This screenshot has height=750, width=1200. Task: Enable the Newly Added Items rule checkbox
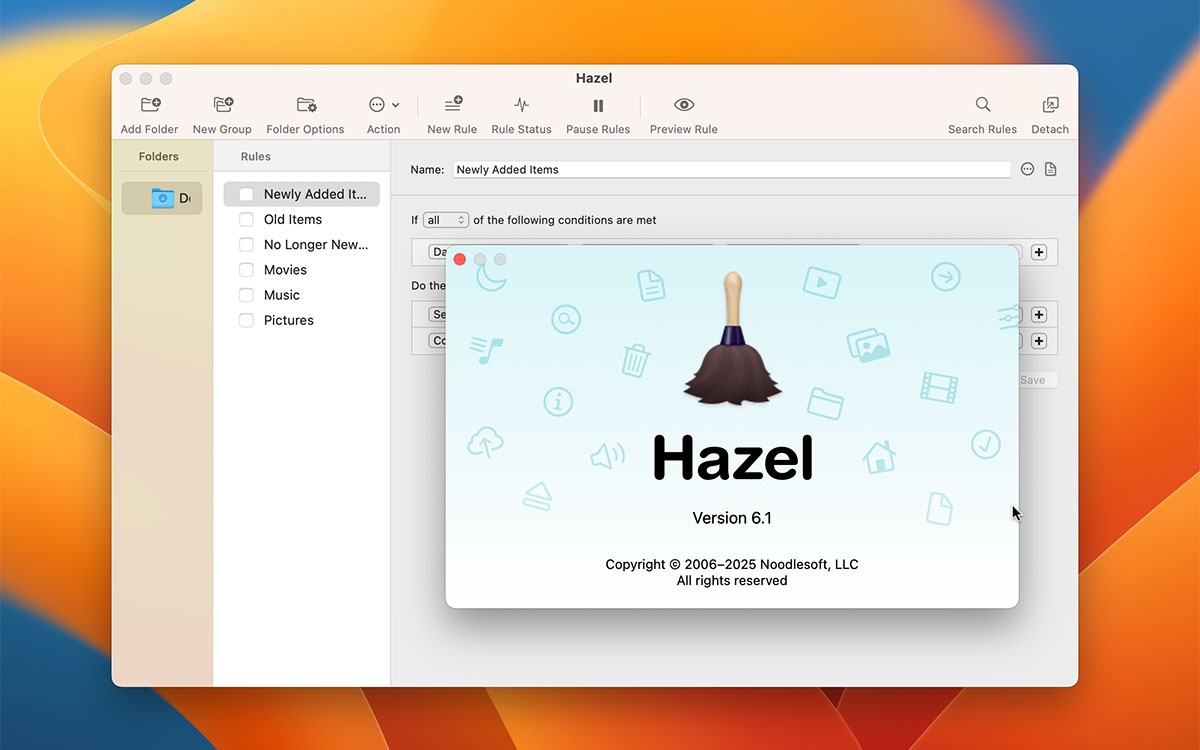(246, 195)
